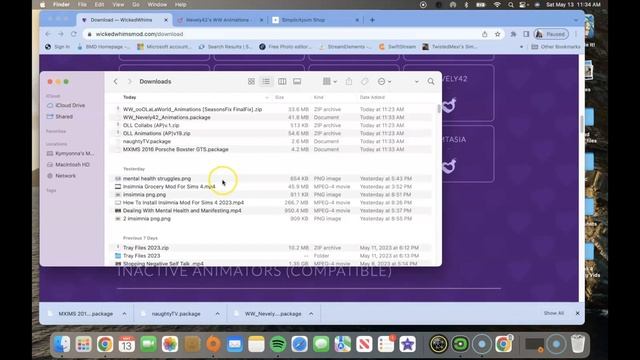Click Show All in the downloads bar
640x360 pixels.
click(553, 313)
